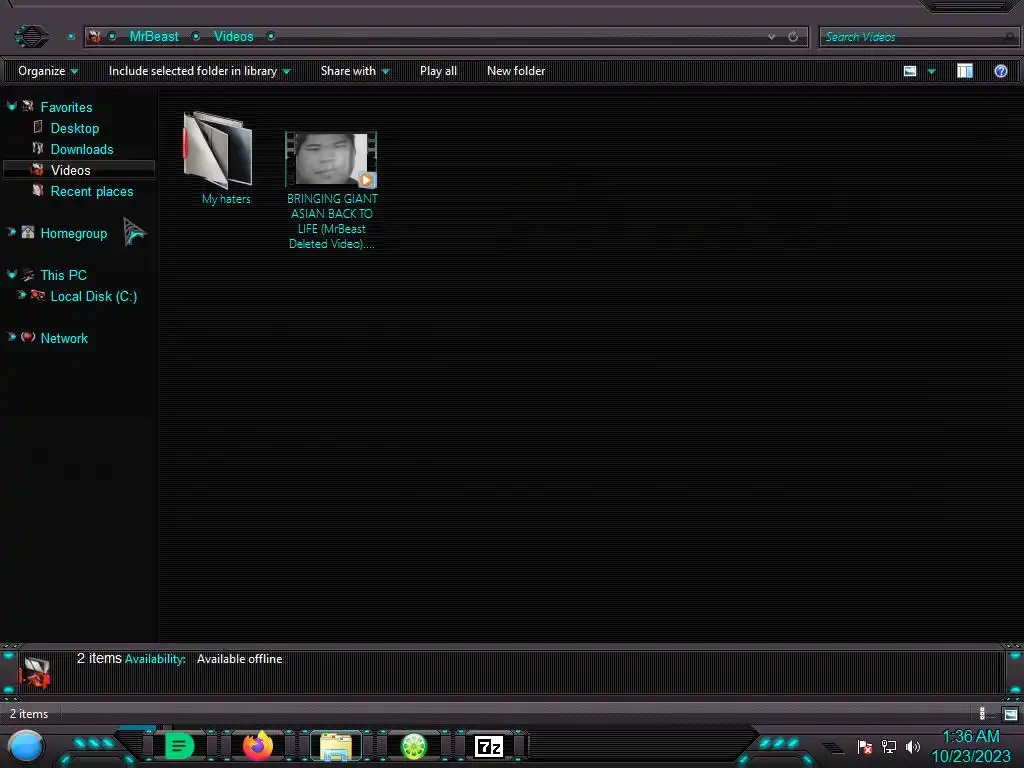The height and width of the screenshot is (768, 1024).
Task: Open address bar history dropdown
Action: [771, 37]
